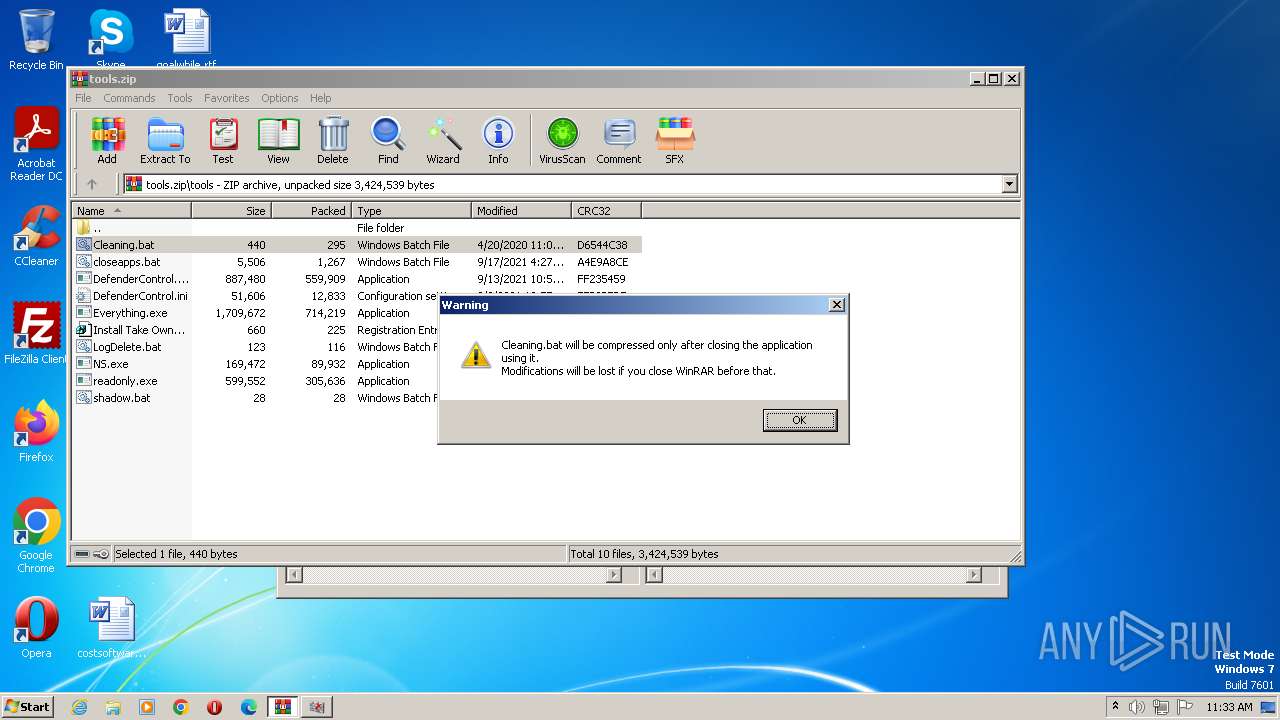Sort by Size column header
The width and height of the screenshot is (1280, 720).
(231, 210)
